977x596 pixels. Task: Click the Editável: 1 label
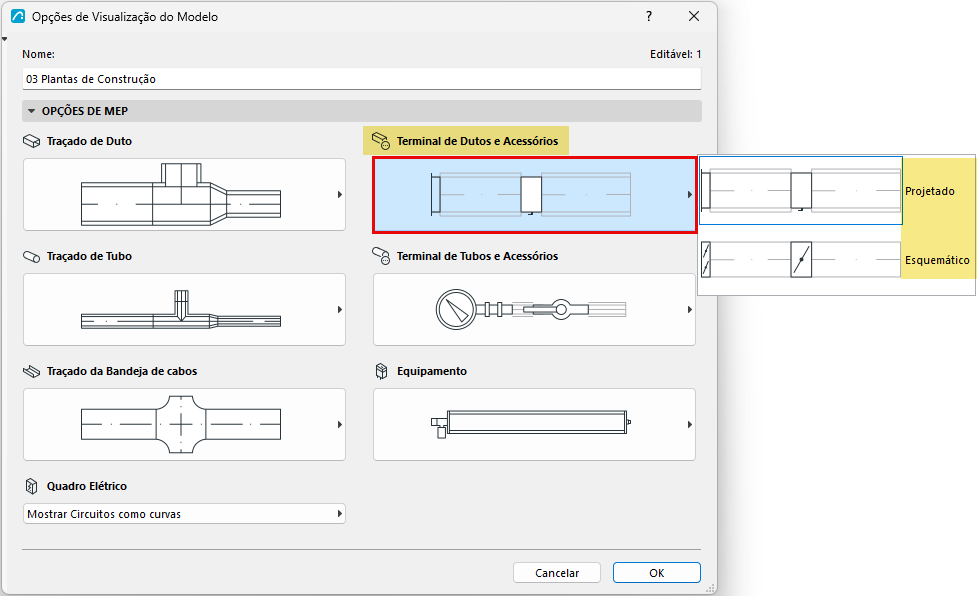tap(675, 54)
